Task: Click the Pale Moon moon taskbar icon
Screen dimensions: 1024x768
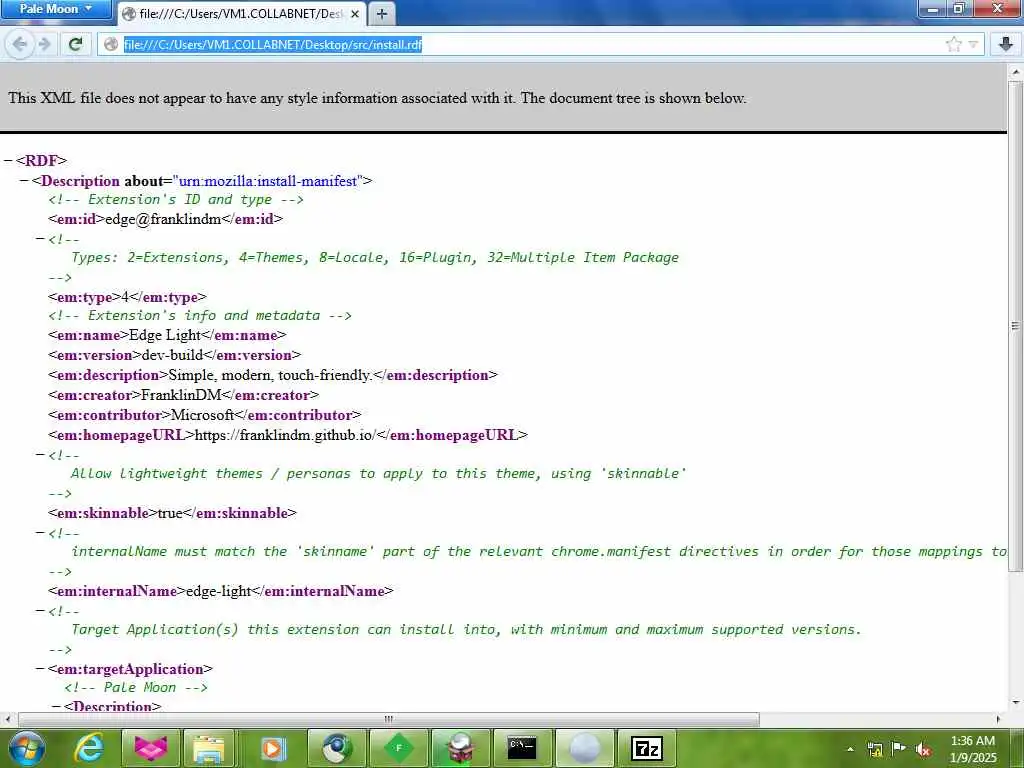Action: (x=584, y=748)
